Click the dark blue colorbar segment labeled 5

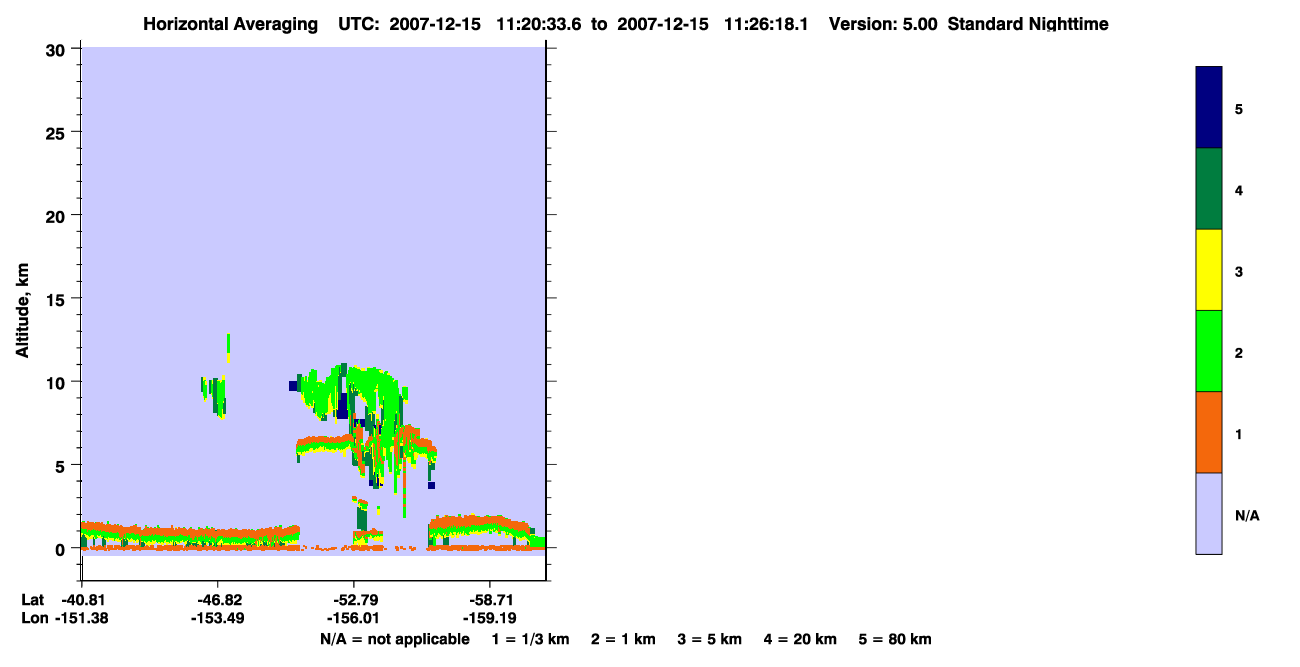(x=1209, y=108)
